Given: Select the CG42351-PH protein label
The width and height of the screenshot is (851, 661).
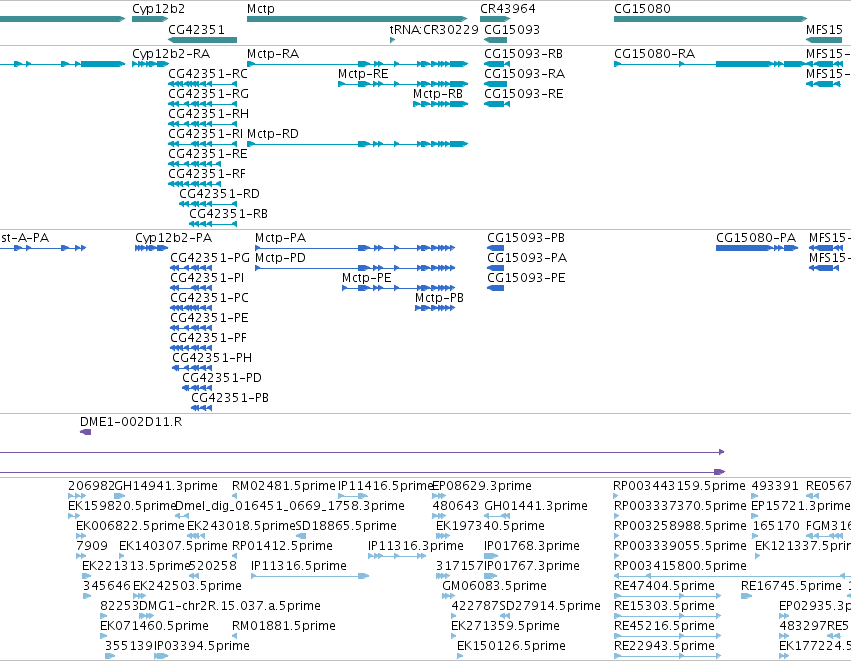Looking at the screenshot, I should click(x=212, y=358).
